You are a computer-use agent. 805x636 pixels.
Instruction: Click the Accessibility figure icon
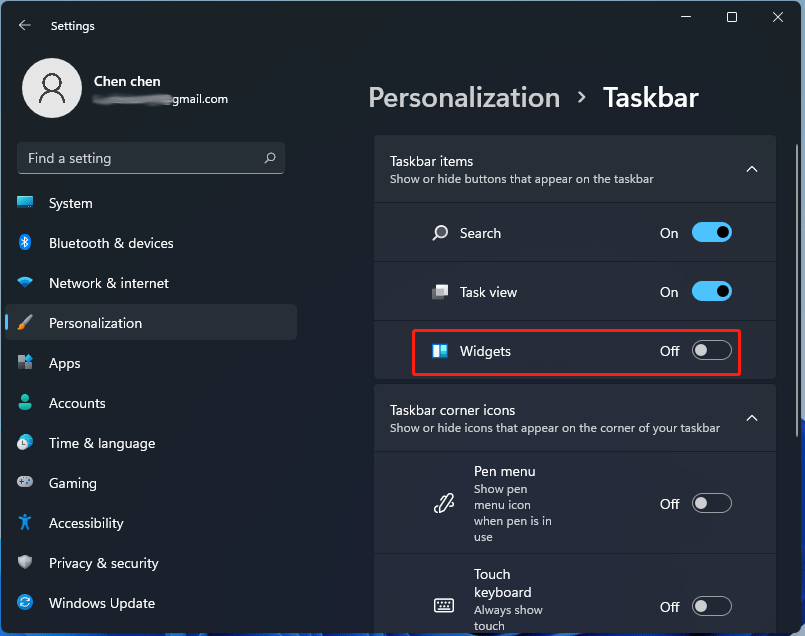point(25,522)
